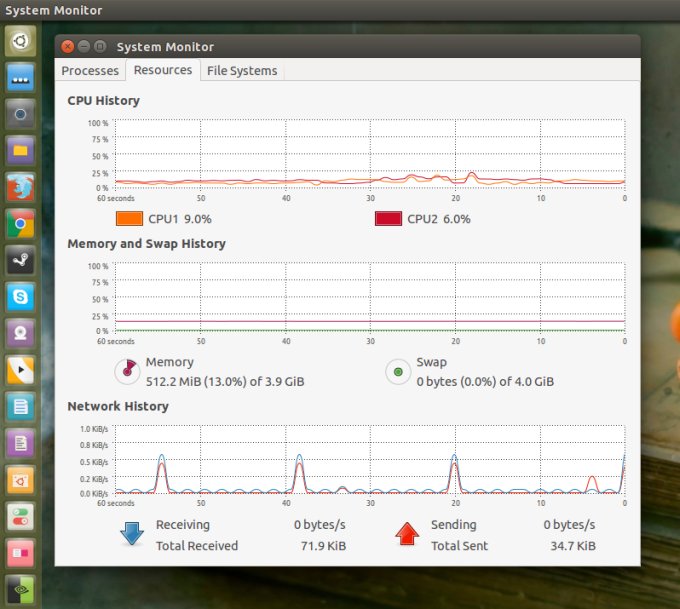
Task: Open the Files folder icon in launcher
Action: coord(22,150)
